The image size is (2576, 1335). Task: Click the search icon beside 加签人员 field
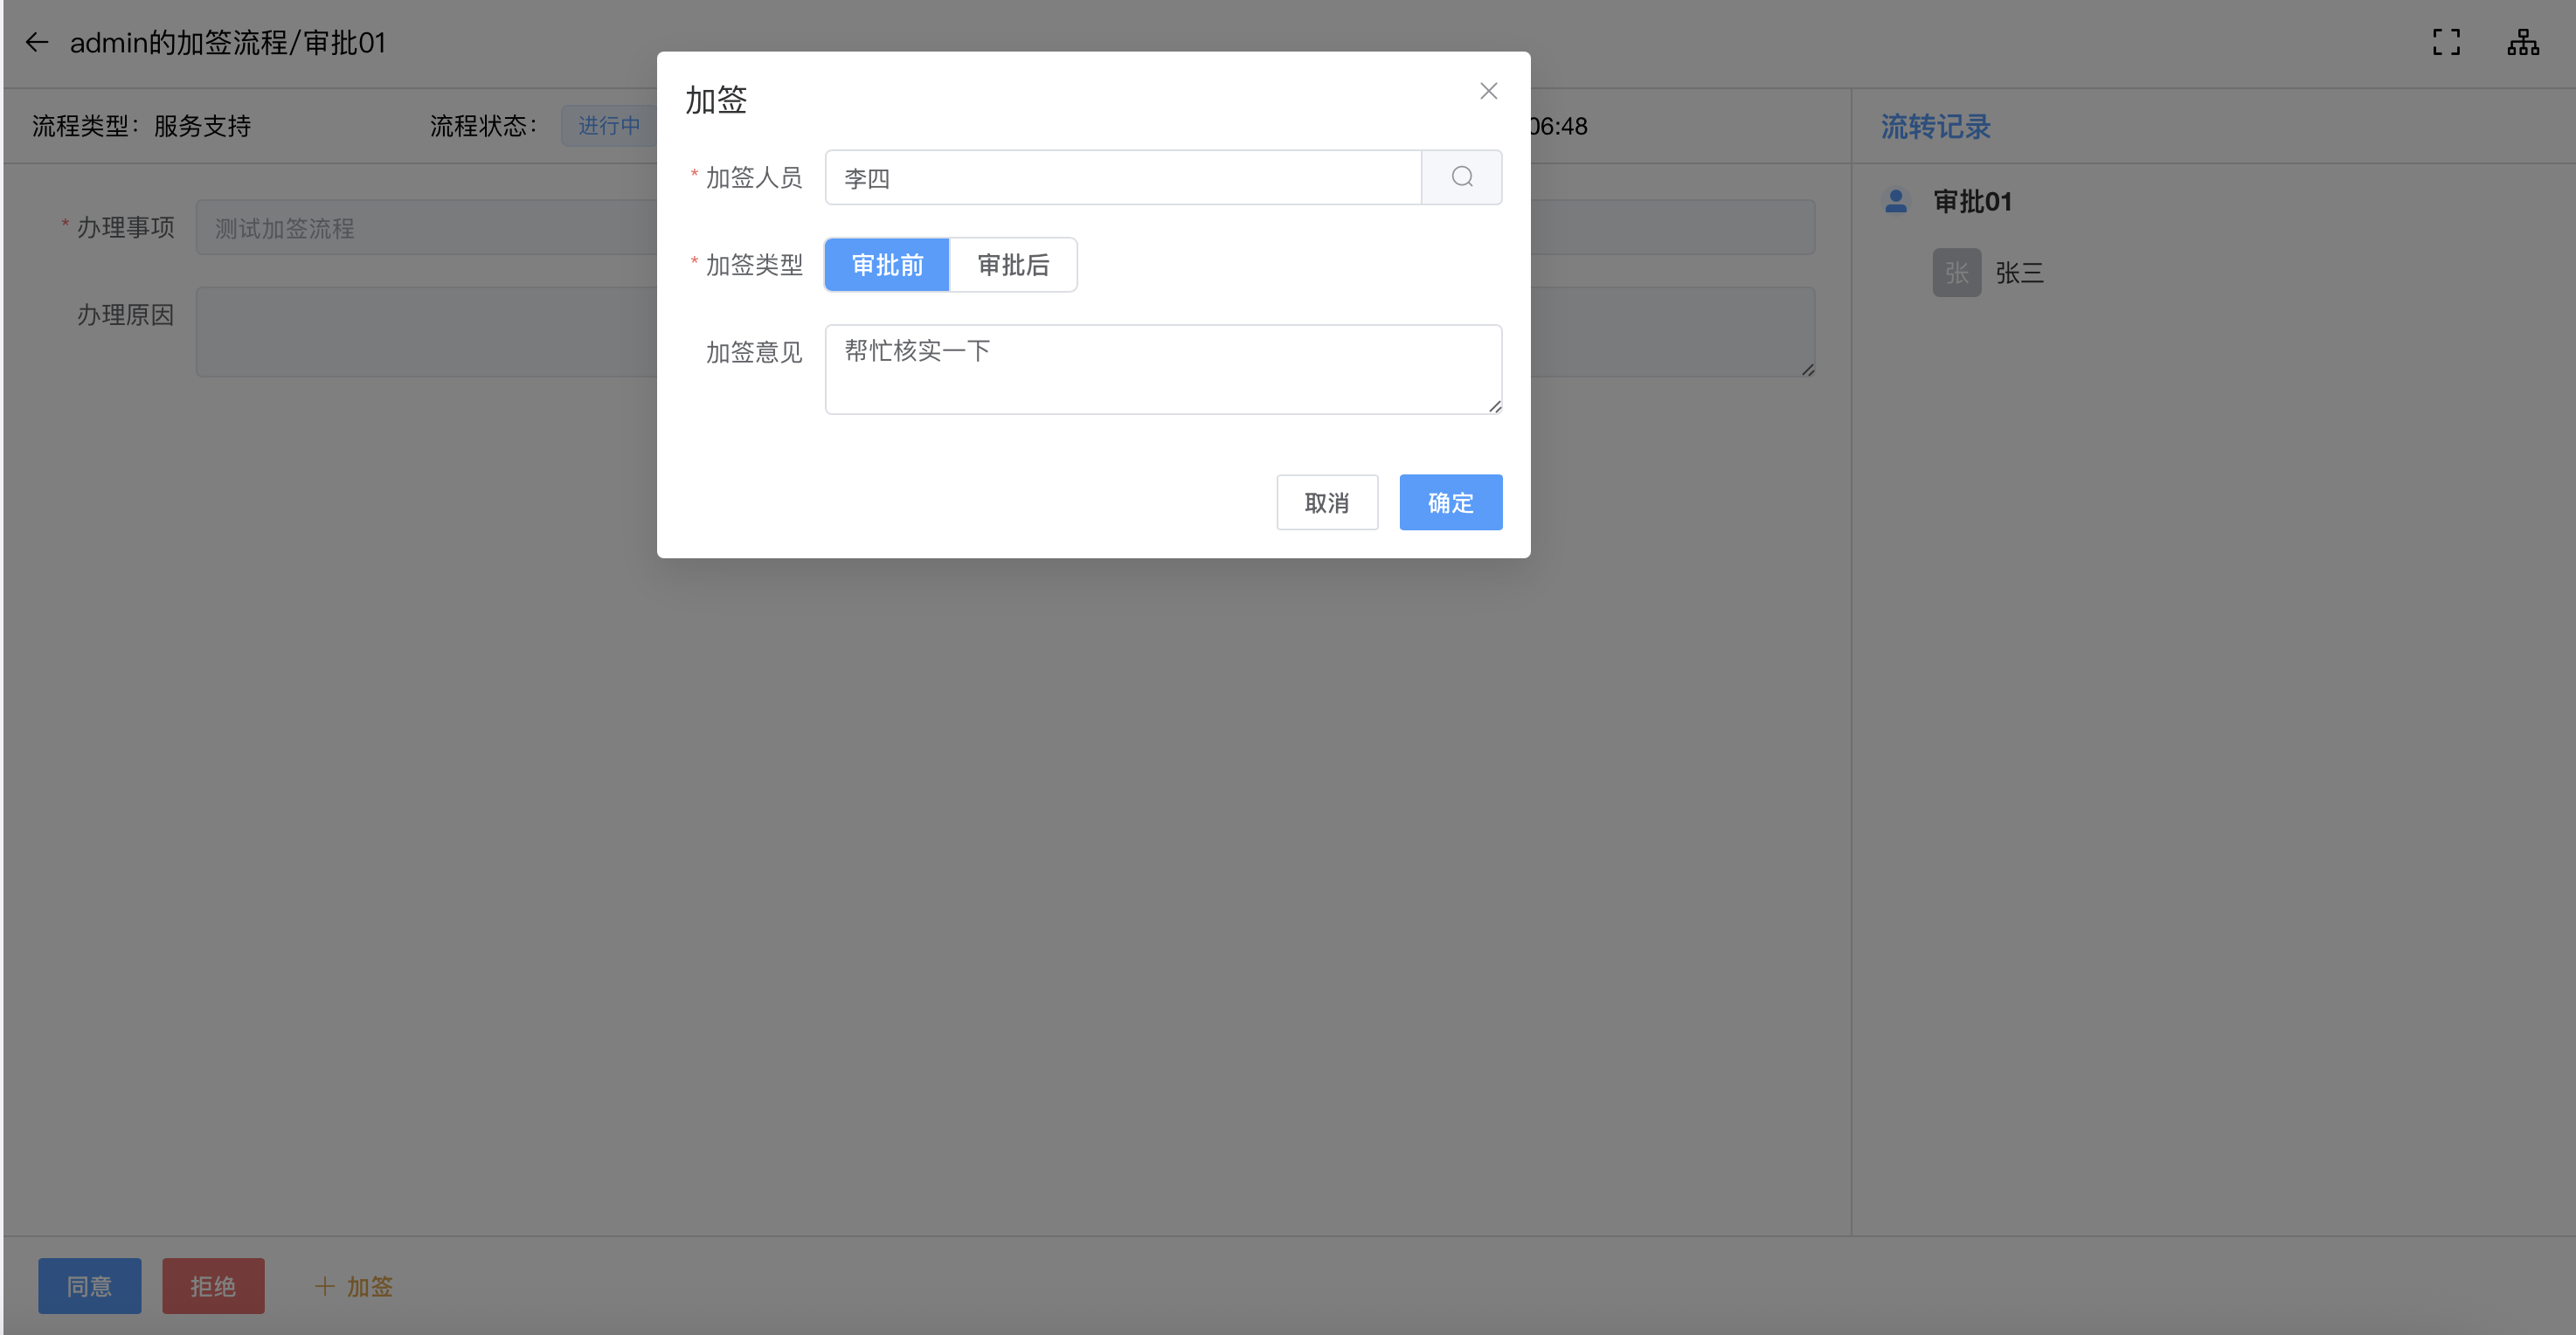1461,177
